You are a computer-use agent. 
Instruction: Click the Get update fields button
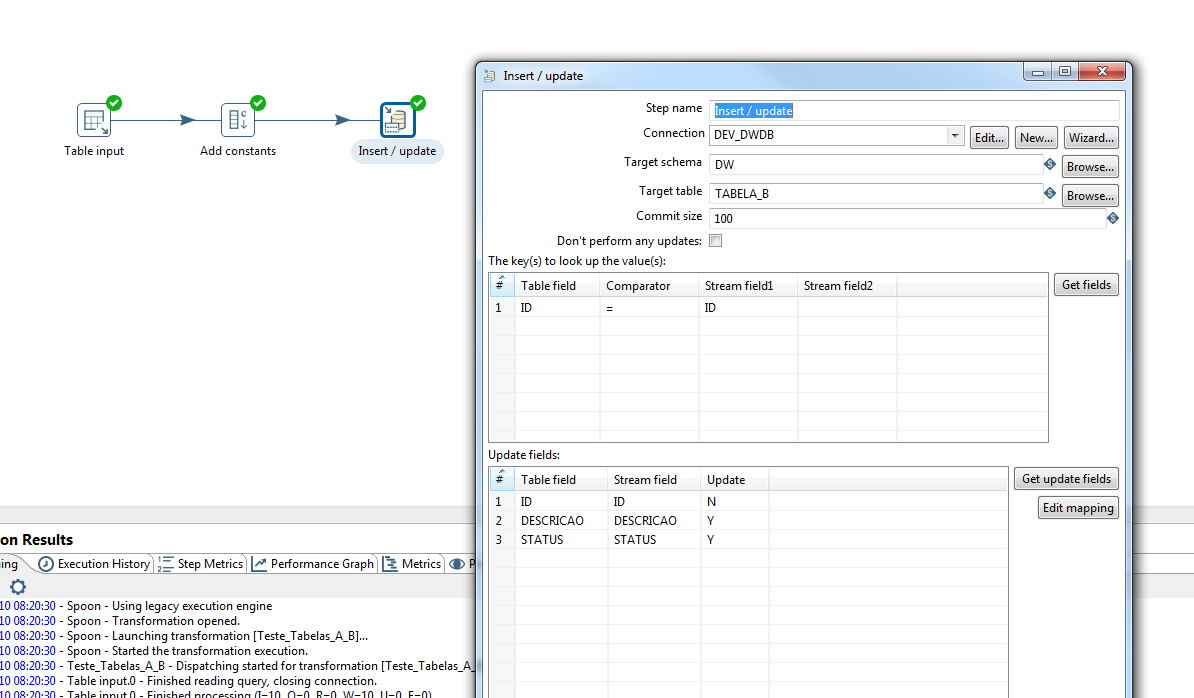pos(1066,479)
